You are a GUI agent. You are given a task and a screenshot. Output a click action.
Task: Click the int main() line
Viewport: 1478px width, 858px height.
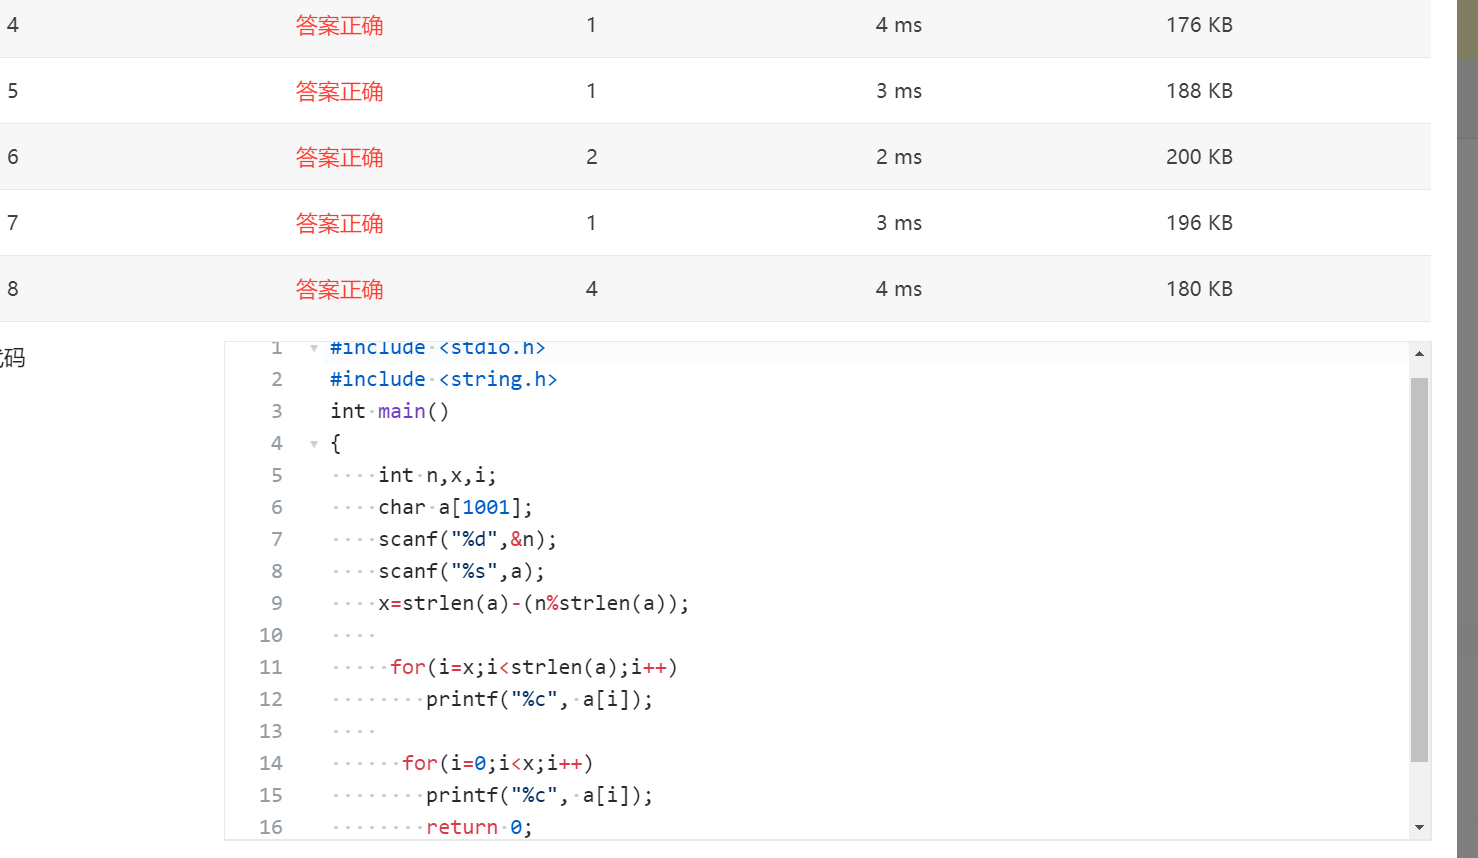tap(390, 412)
